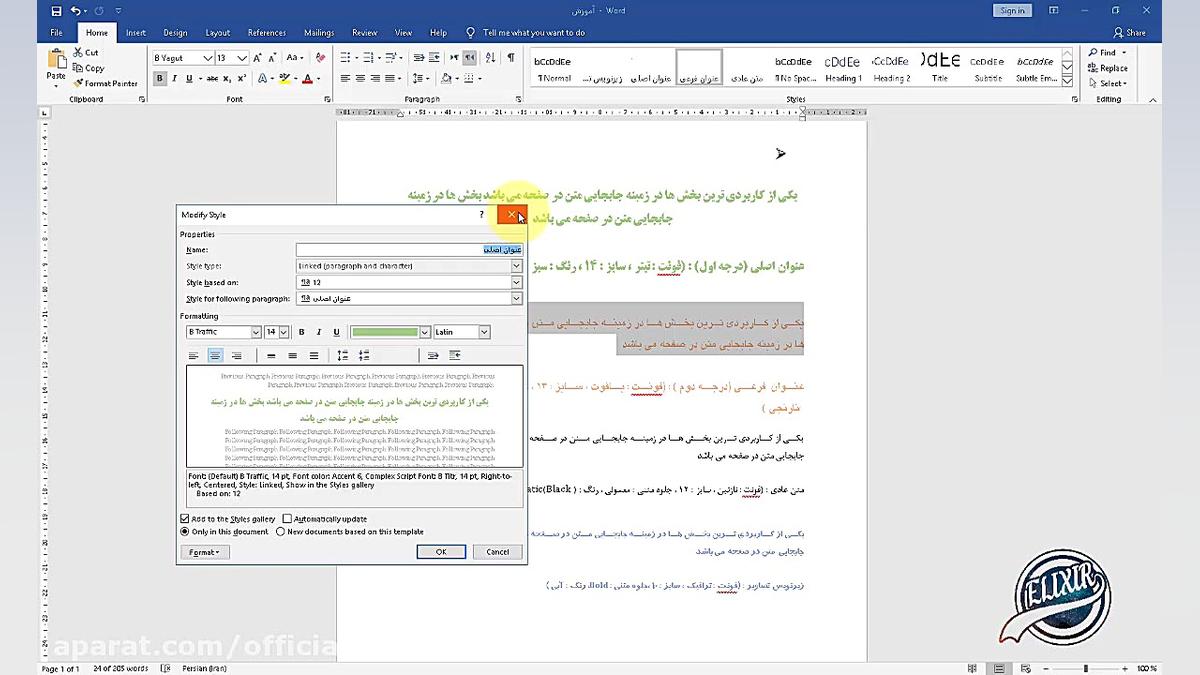1200x675 pixels.
Task: Switch to the Mailings tab
Action: pos(319,32)
